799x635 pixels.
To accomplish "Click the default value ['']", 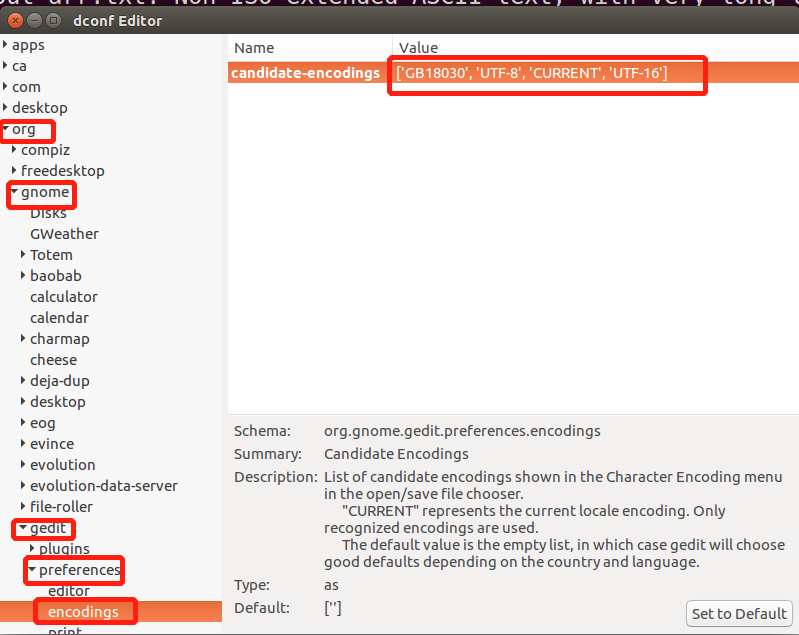I will click(333, 608).
